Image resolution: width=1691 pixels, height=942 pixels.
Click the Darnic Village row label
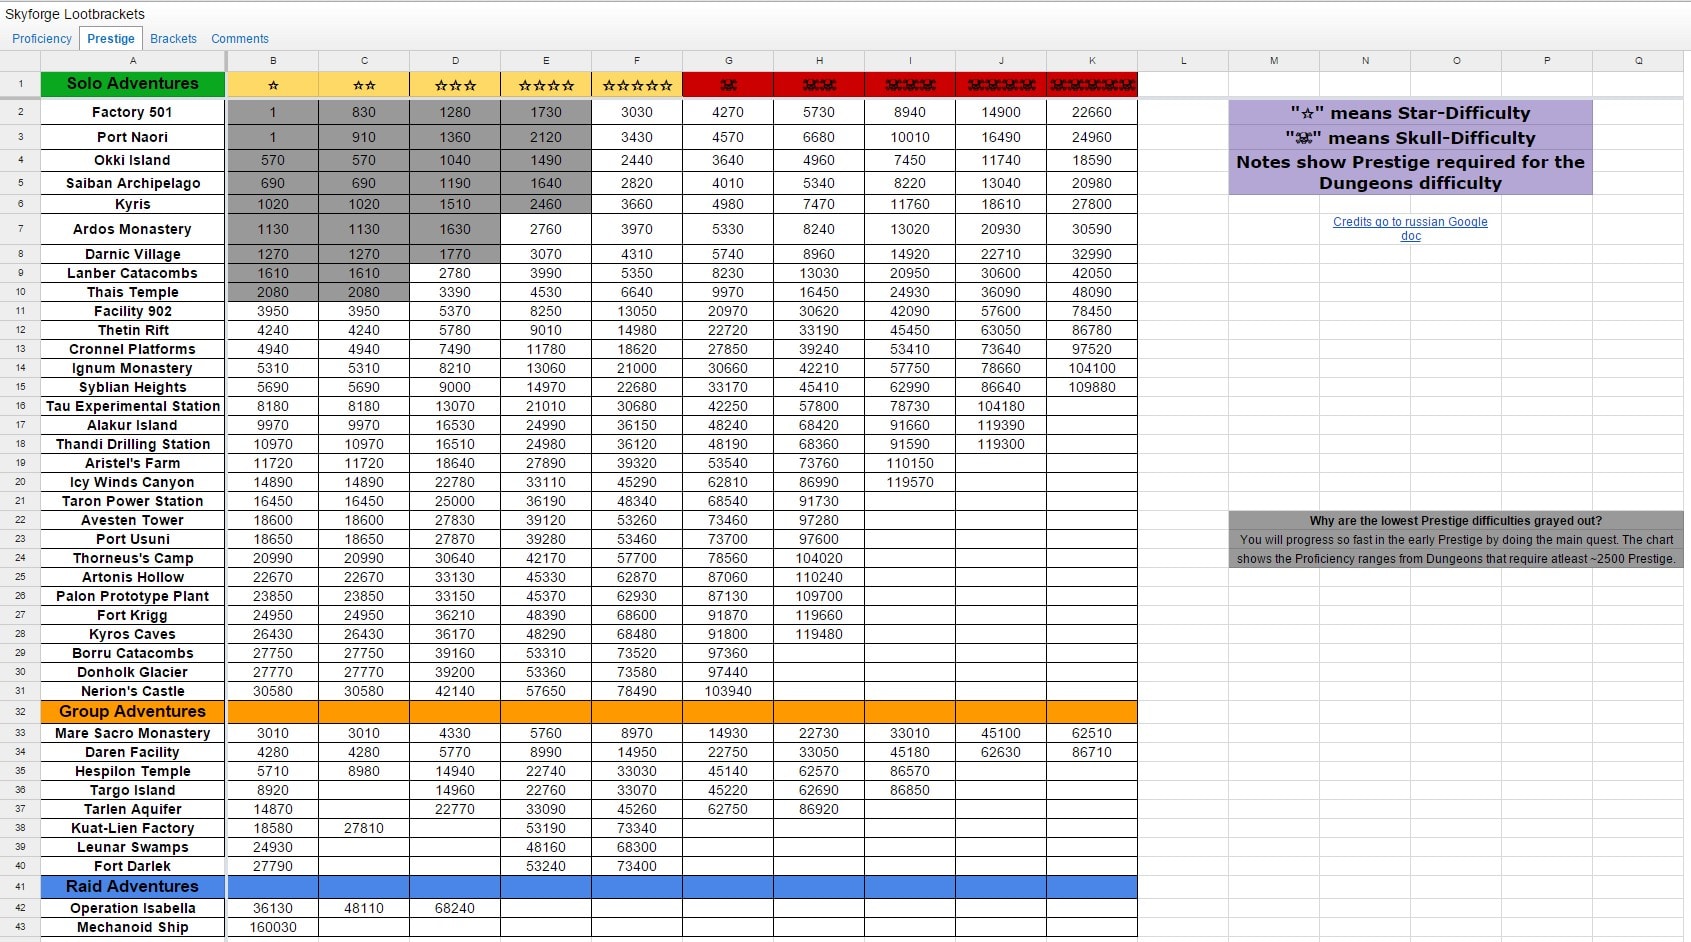click(x=133, y=254)
